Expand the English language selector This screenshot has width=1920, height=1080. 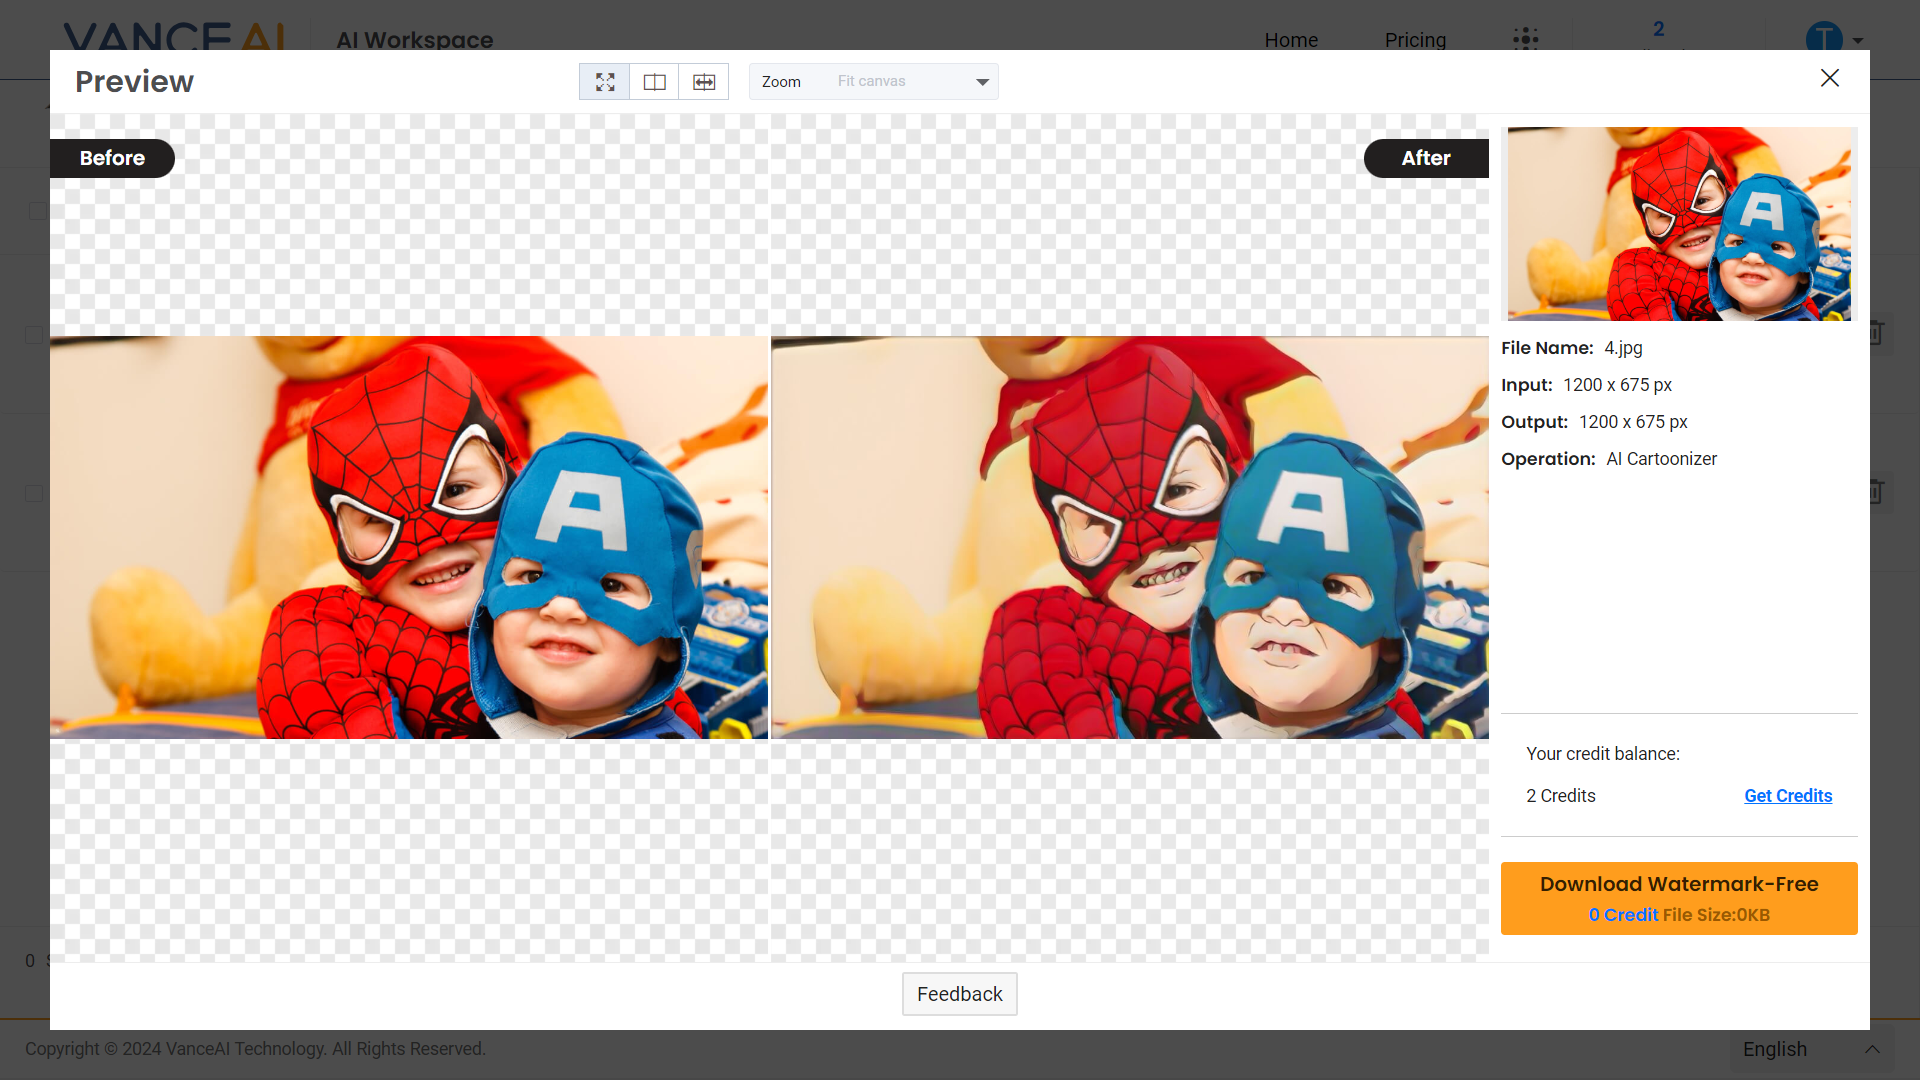coord(1811,1049)
